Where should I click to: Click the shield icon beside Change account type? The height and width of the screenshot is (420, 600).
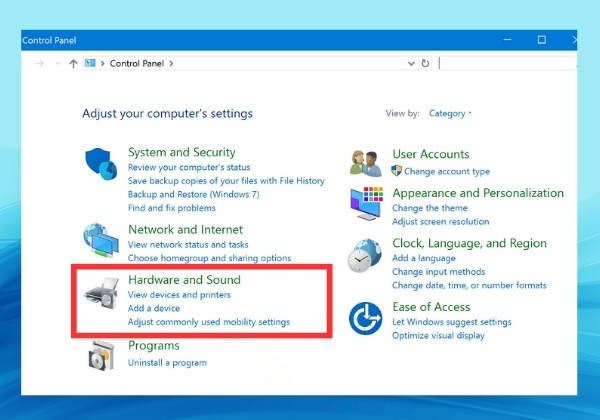point(396,171)
